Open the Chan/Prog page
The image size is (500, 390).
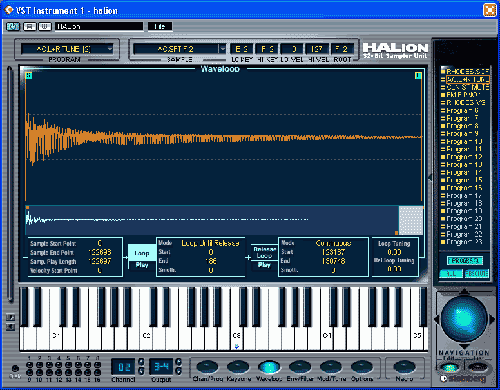(x=207, y=367)
